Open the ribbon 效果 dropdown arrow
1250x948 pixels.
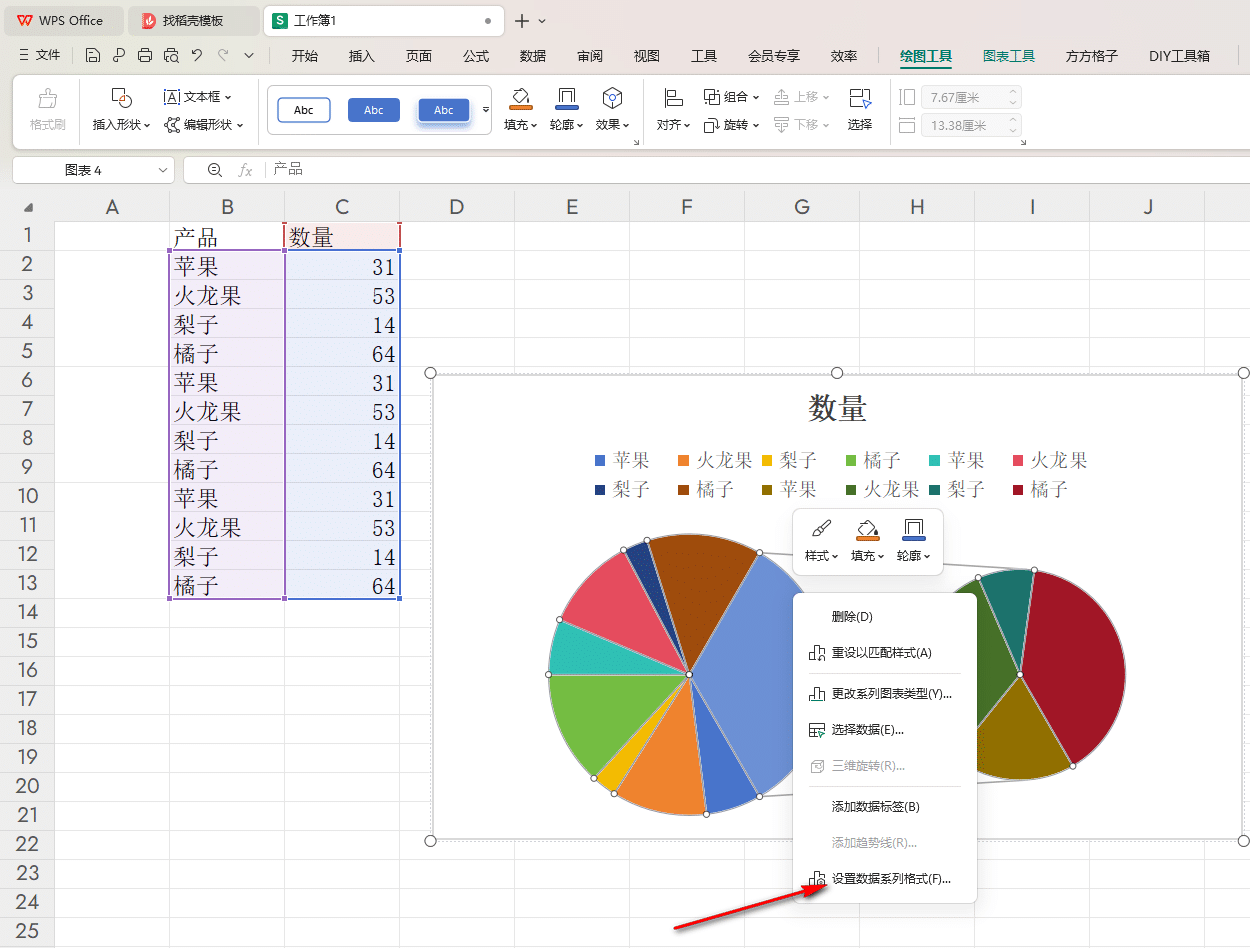[x=627, y=126]
